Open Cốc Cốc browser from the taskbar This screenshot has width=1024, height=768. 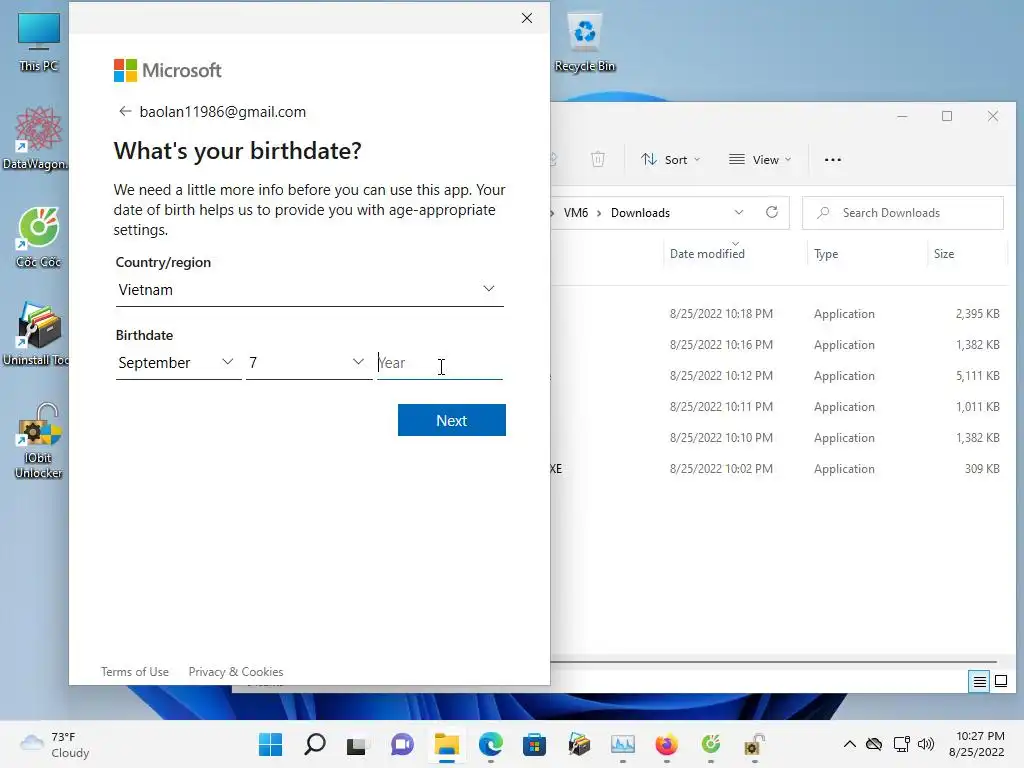point(711,744)
